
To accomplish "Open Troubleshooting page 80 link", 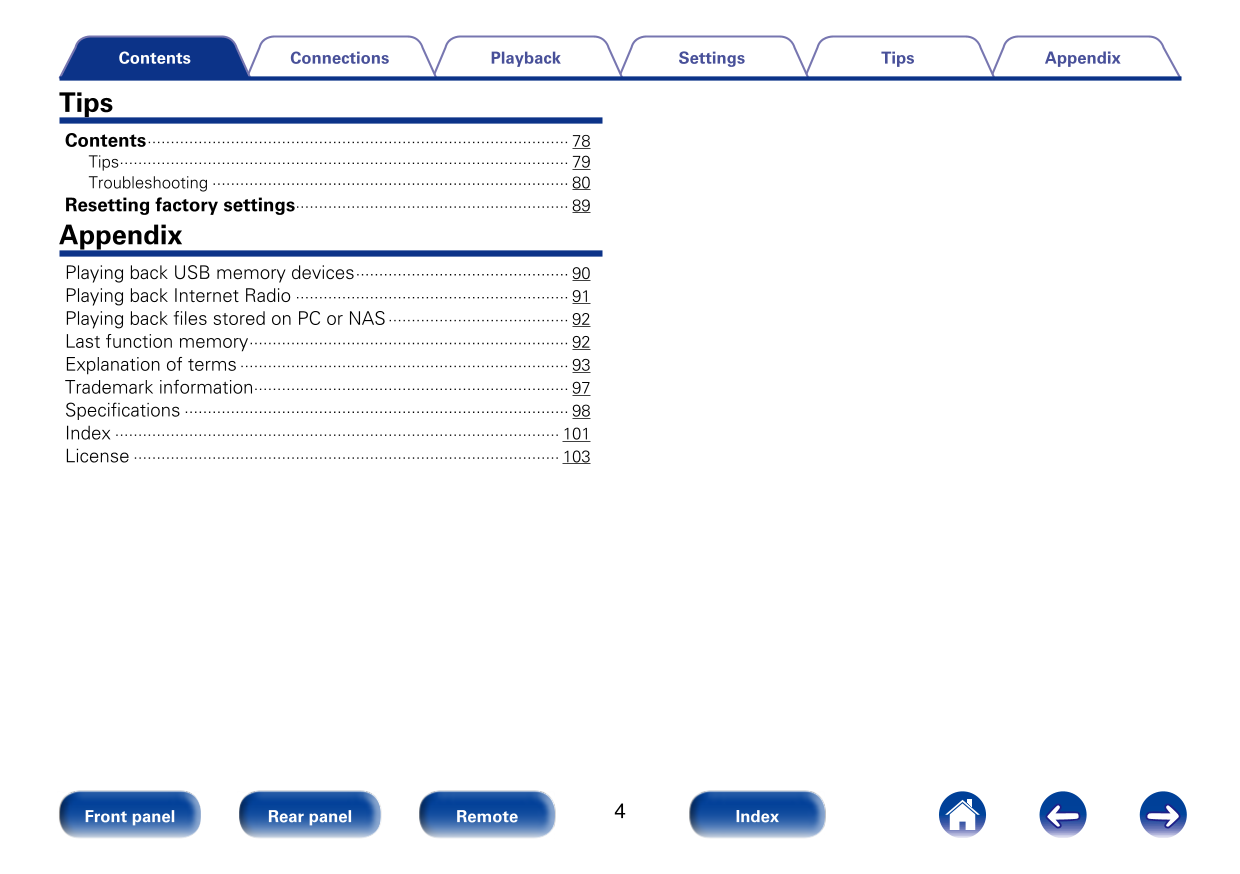I will point(581,183).
